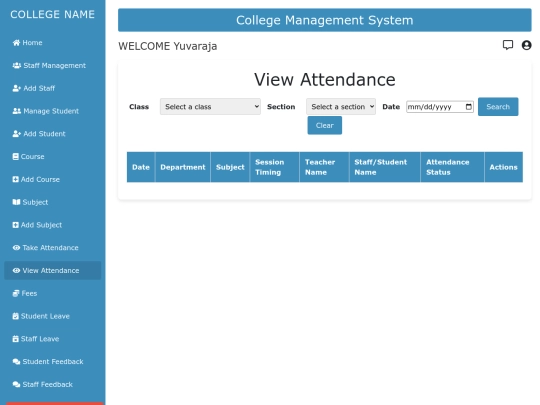Viewport: 540px width, 405px height.
Task: Click the Add Subject plus icon
Action: [x=15, y=225]
